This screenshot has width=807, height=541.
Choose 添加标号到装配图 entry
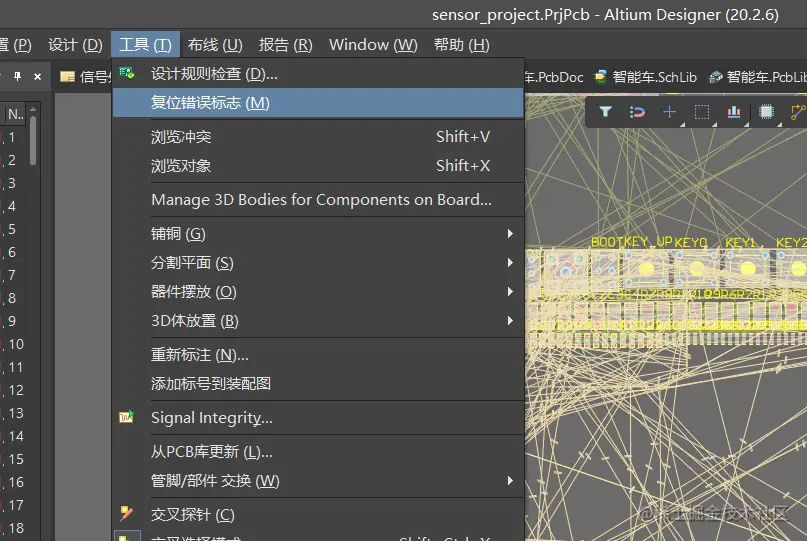coord(318,383)
